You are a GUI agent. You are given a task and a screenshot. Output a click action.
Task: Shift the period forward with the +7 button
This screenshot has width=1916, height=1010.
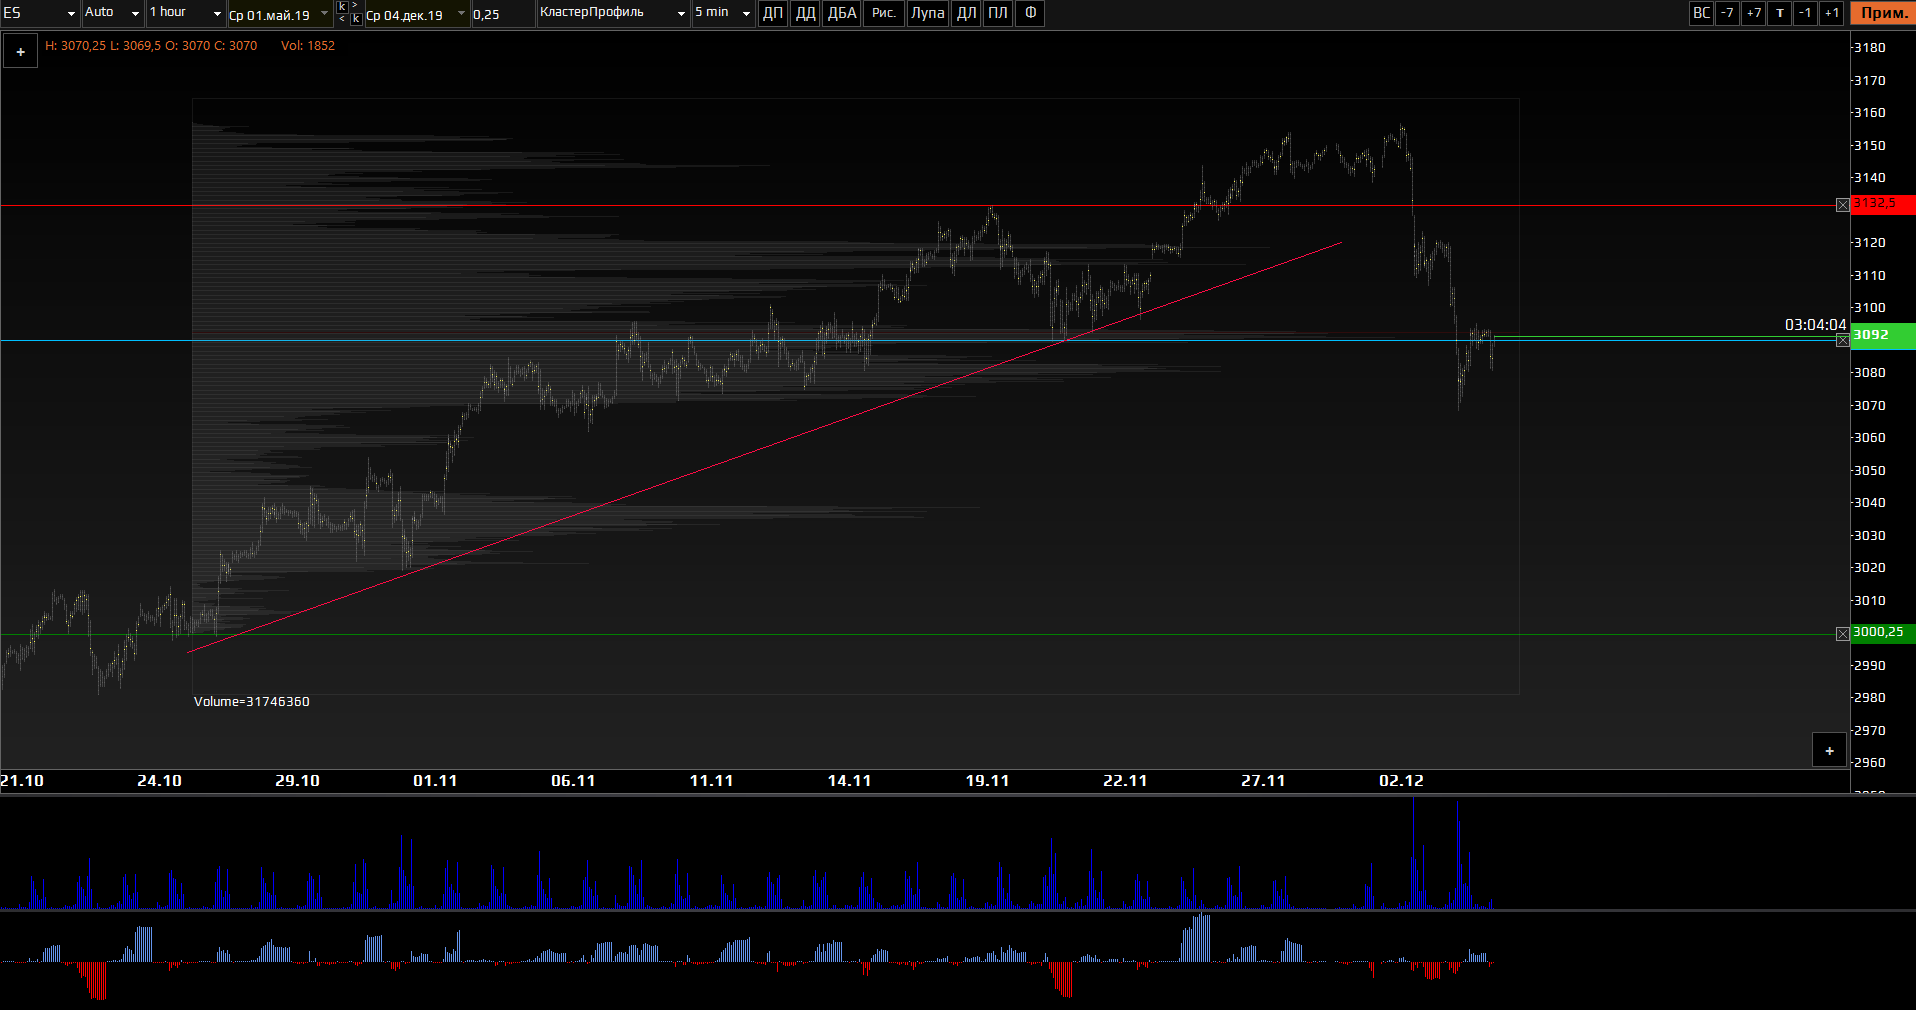point(1753,13)
